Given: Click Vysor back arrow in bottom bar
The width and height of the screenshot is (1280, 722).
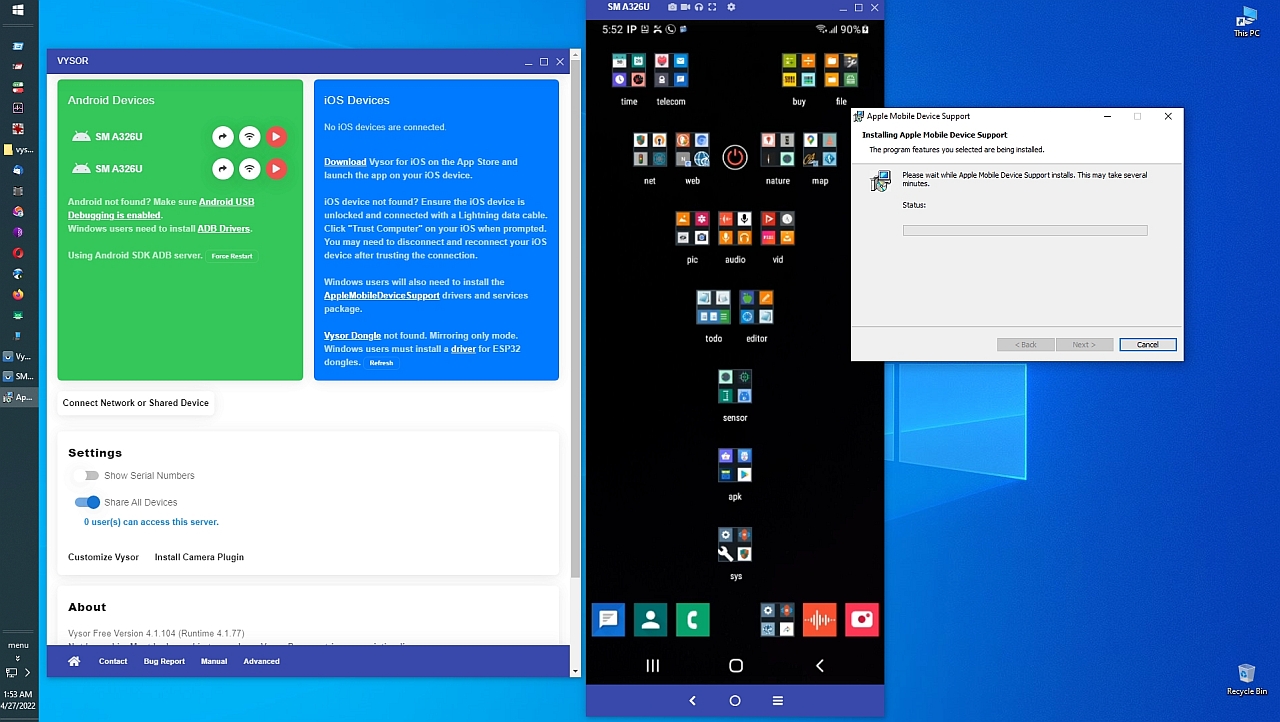Looking at the screenshot, I should tap(692, 701).
